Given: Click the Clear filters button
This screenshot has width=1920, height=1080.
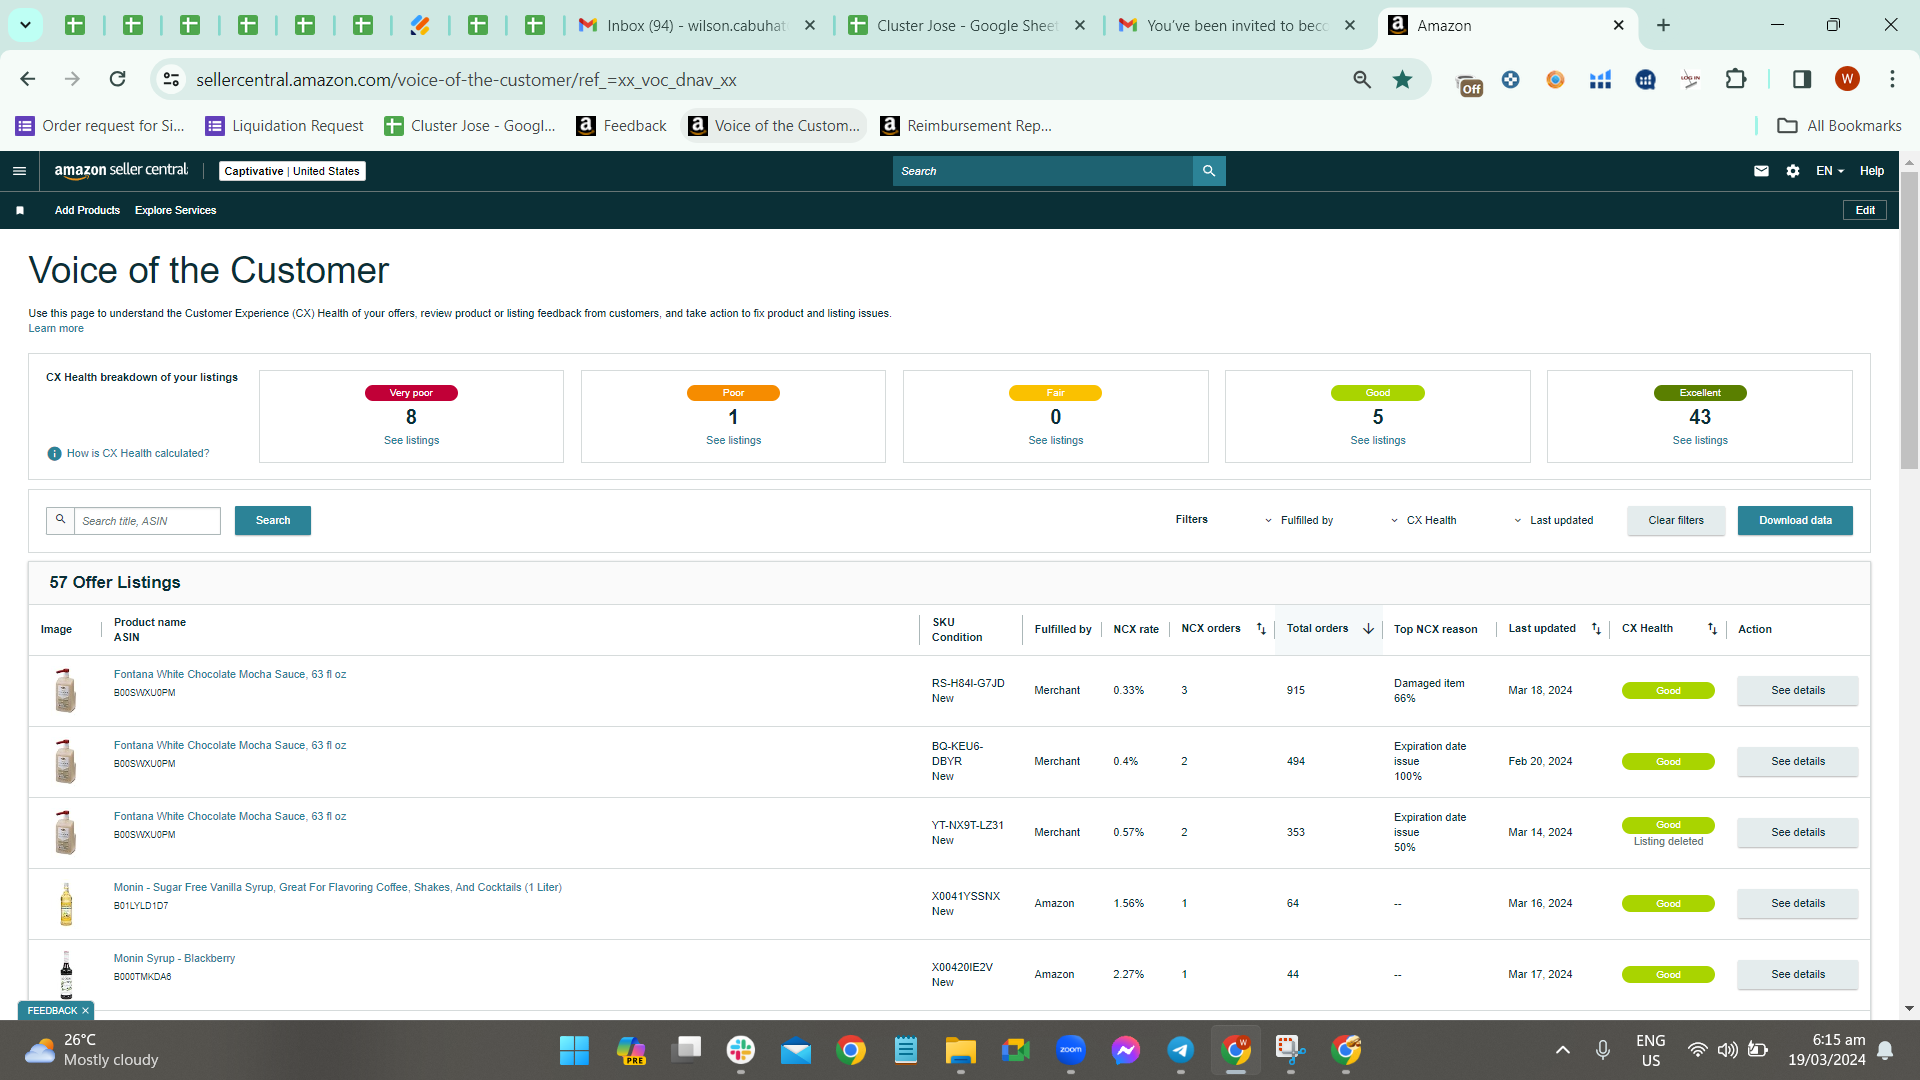Looking at the screenshot, I should (1676, 520).
